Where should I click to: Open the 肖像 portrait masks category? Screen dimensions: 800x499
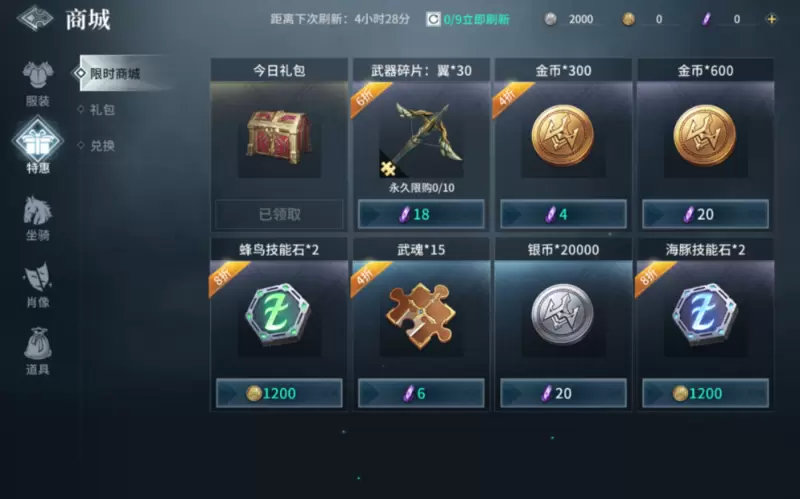38,285
